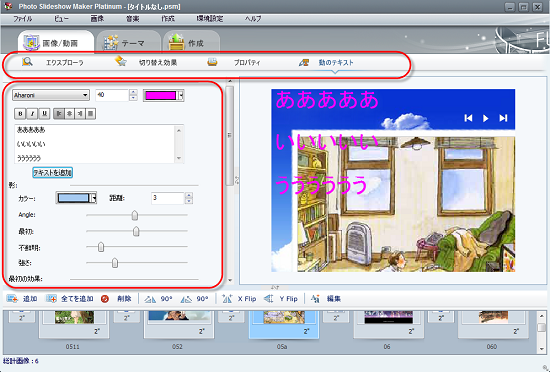Expand the Aharoni font dropdown
This screenshot has height=372, width=550.
tap(85, 95)
